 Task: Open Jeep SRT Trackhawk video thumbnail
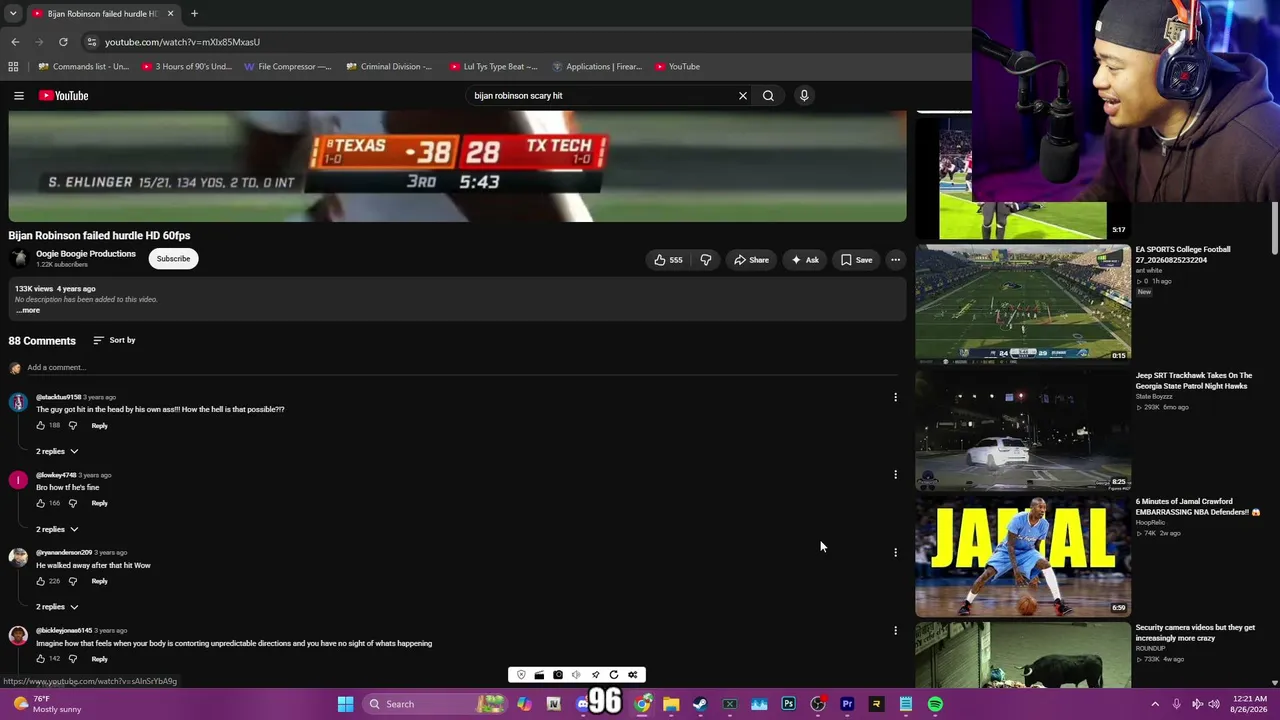coord(1023,430)
